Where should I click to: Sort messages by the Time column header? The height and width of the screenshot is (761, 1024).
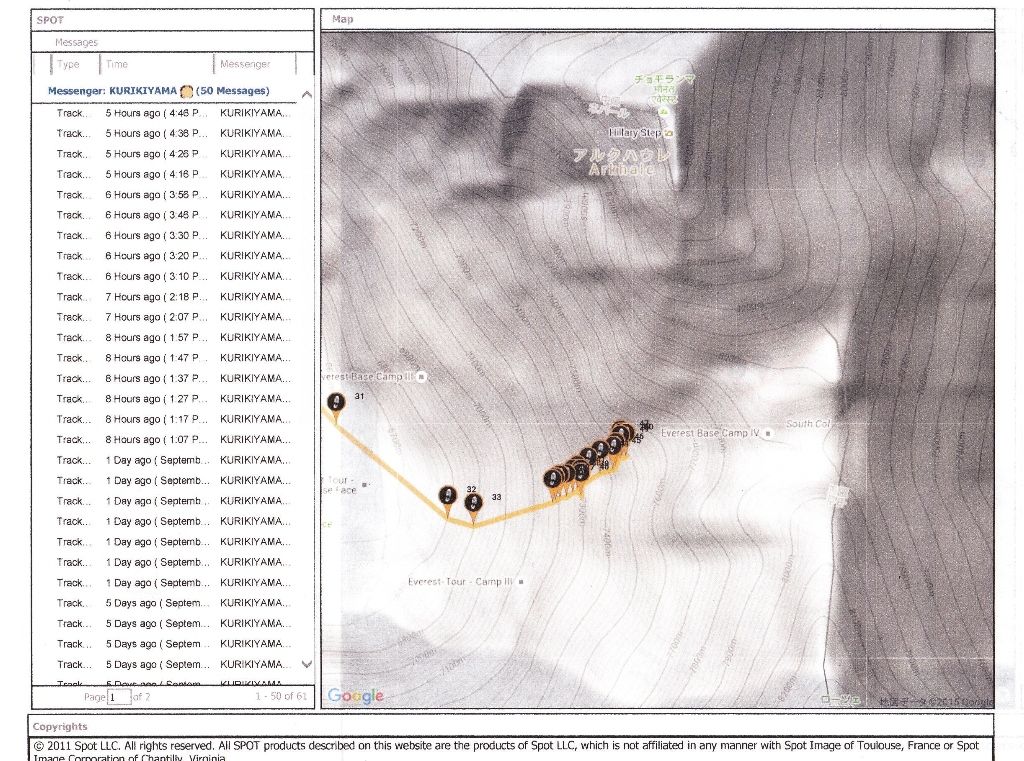tap(117, 64)
